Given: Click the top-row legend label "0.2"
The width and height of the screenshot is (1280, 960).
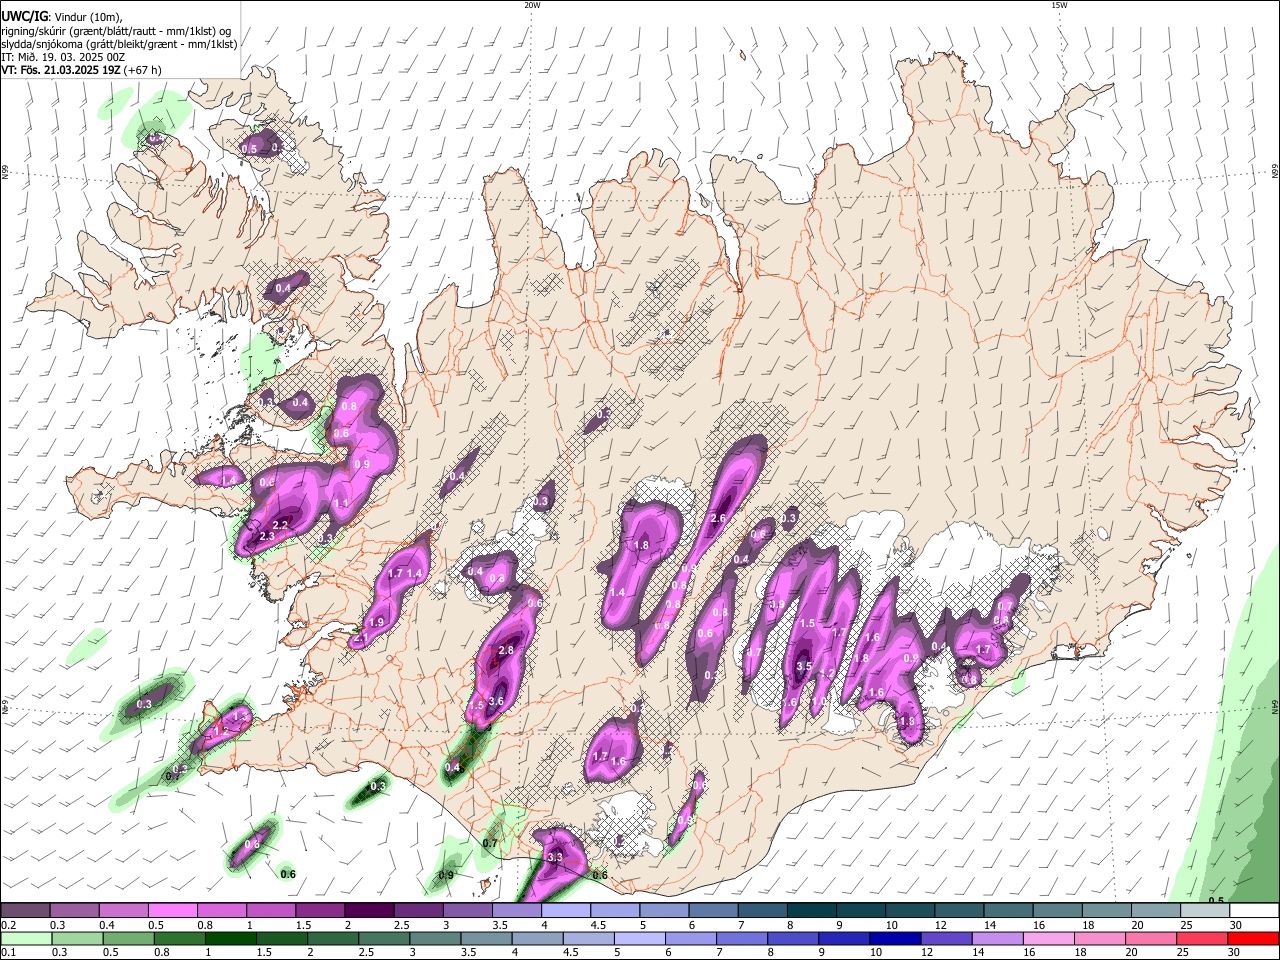Looking at the screenshot, I should point(7,925).
